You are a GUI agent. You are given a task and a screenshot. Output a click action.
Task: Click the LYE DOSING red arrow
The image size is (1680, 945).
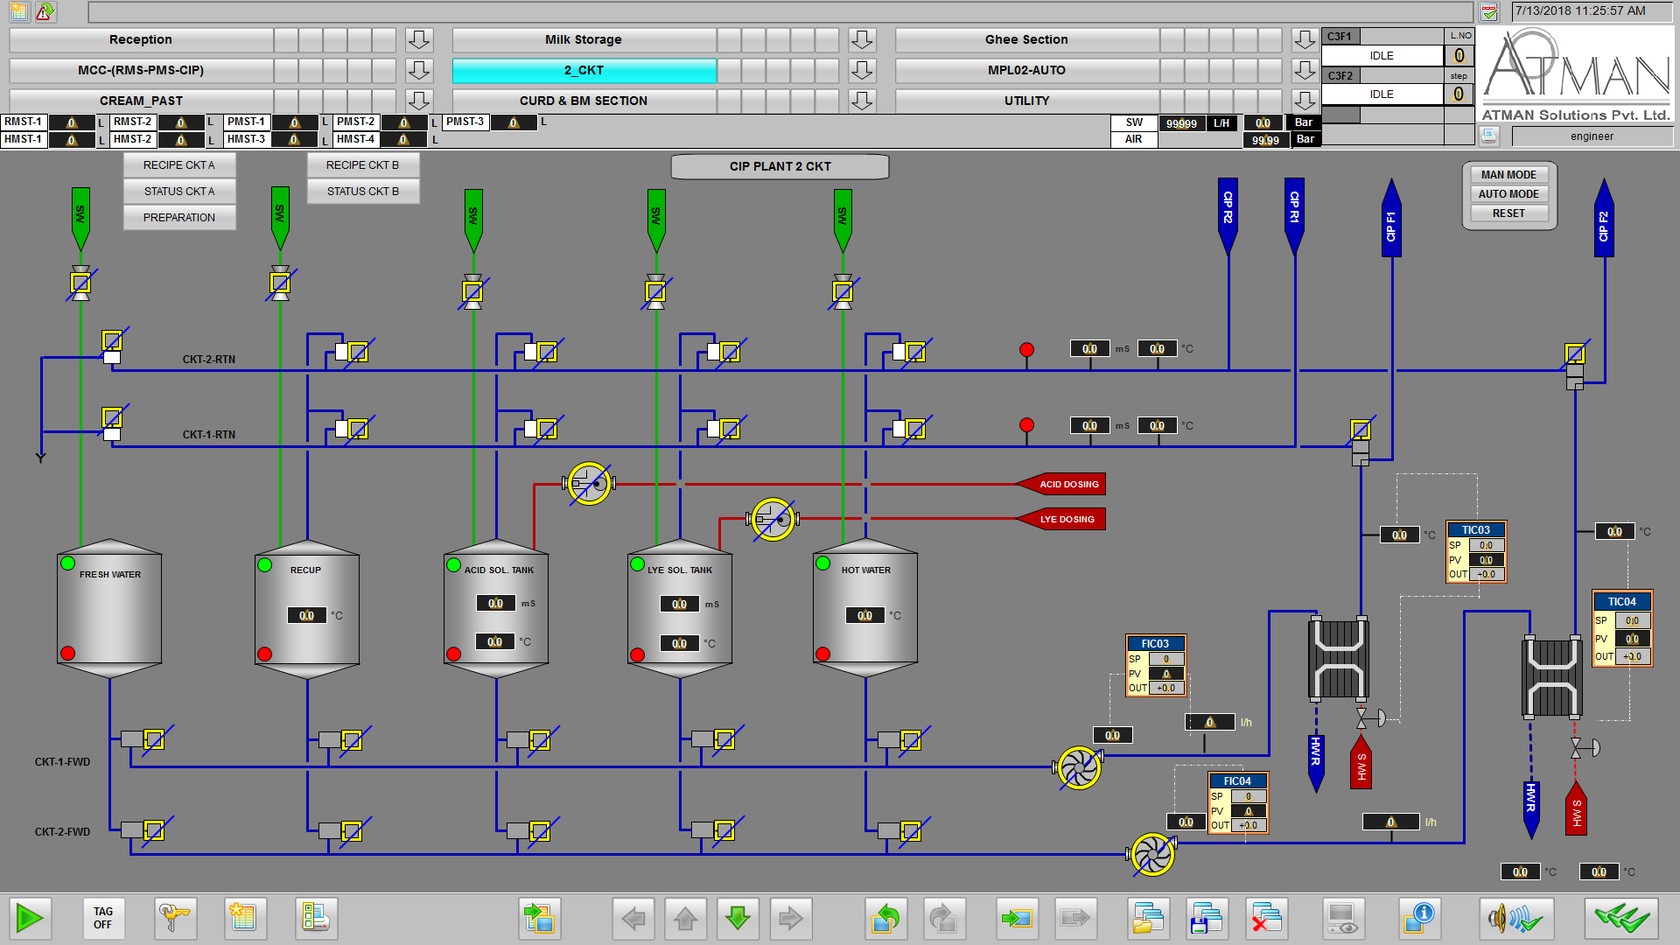click(1061, 519)
